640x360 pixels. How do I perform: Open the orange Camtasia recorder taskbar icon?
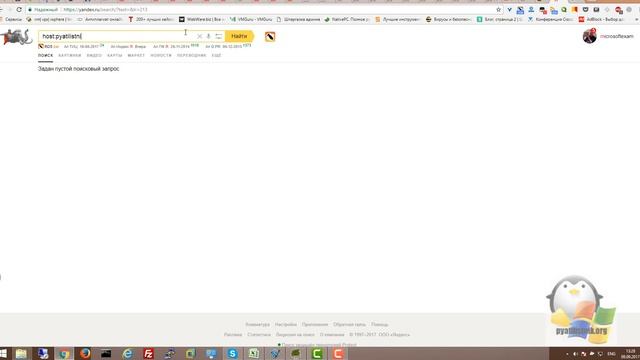tap(338, 353)
